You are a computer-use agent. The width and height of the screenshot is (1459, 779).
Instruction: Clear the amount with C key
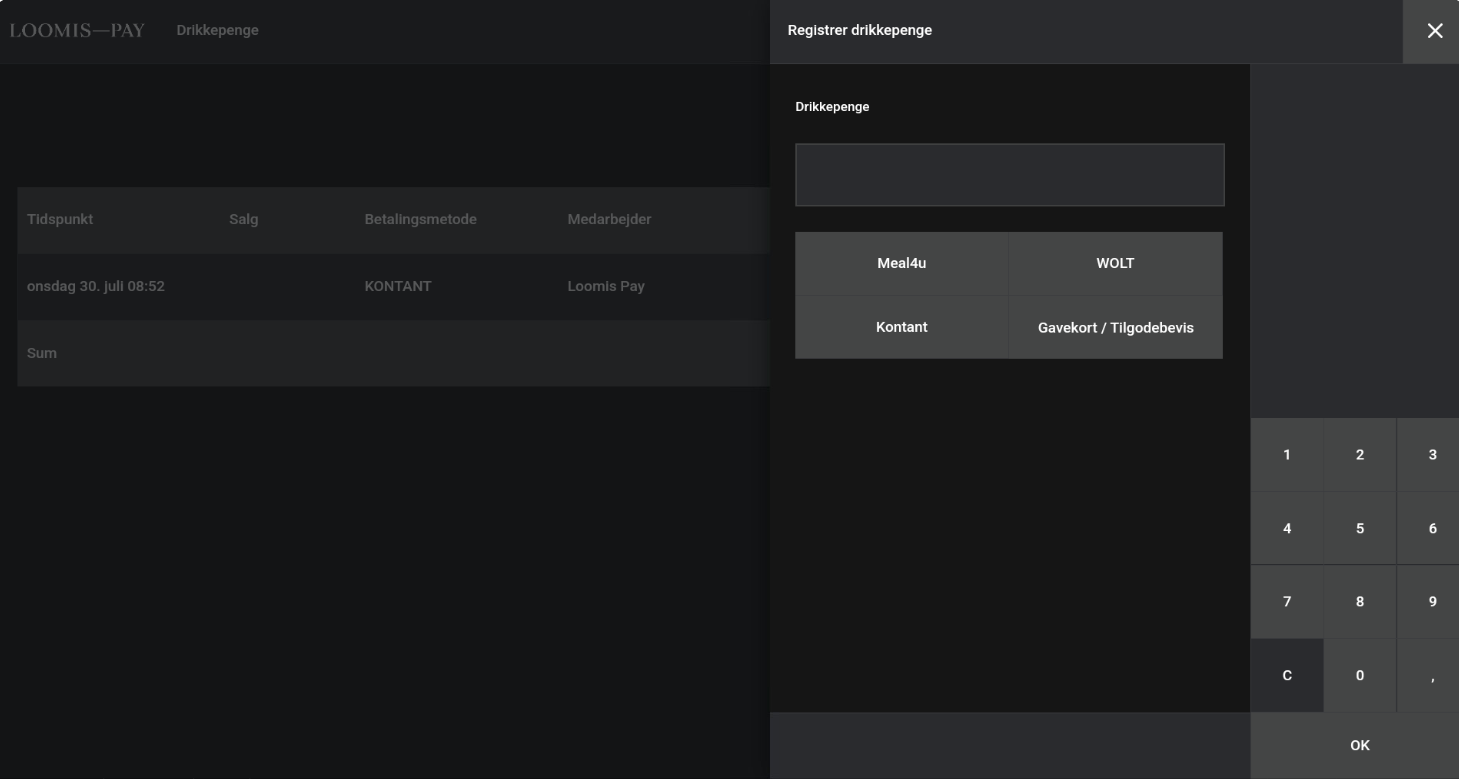pyautogui.click(x=1286, y=676)
